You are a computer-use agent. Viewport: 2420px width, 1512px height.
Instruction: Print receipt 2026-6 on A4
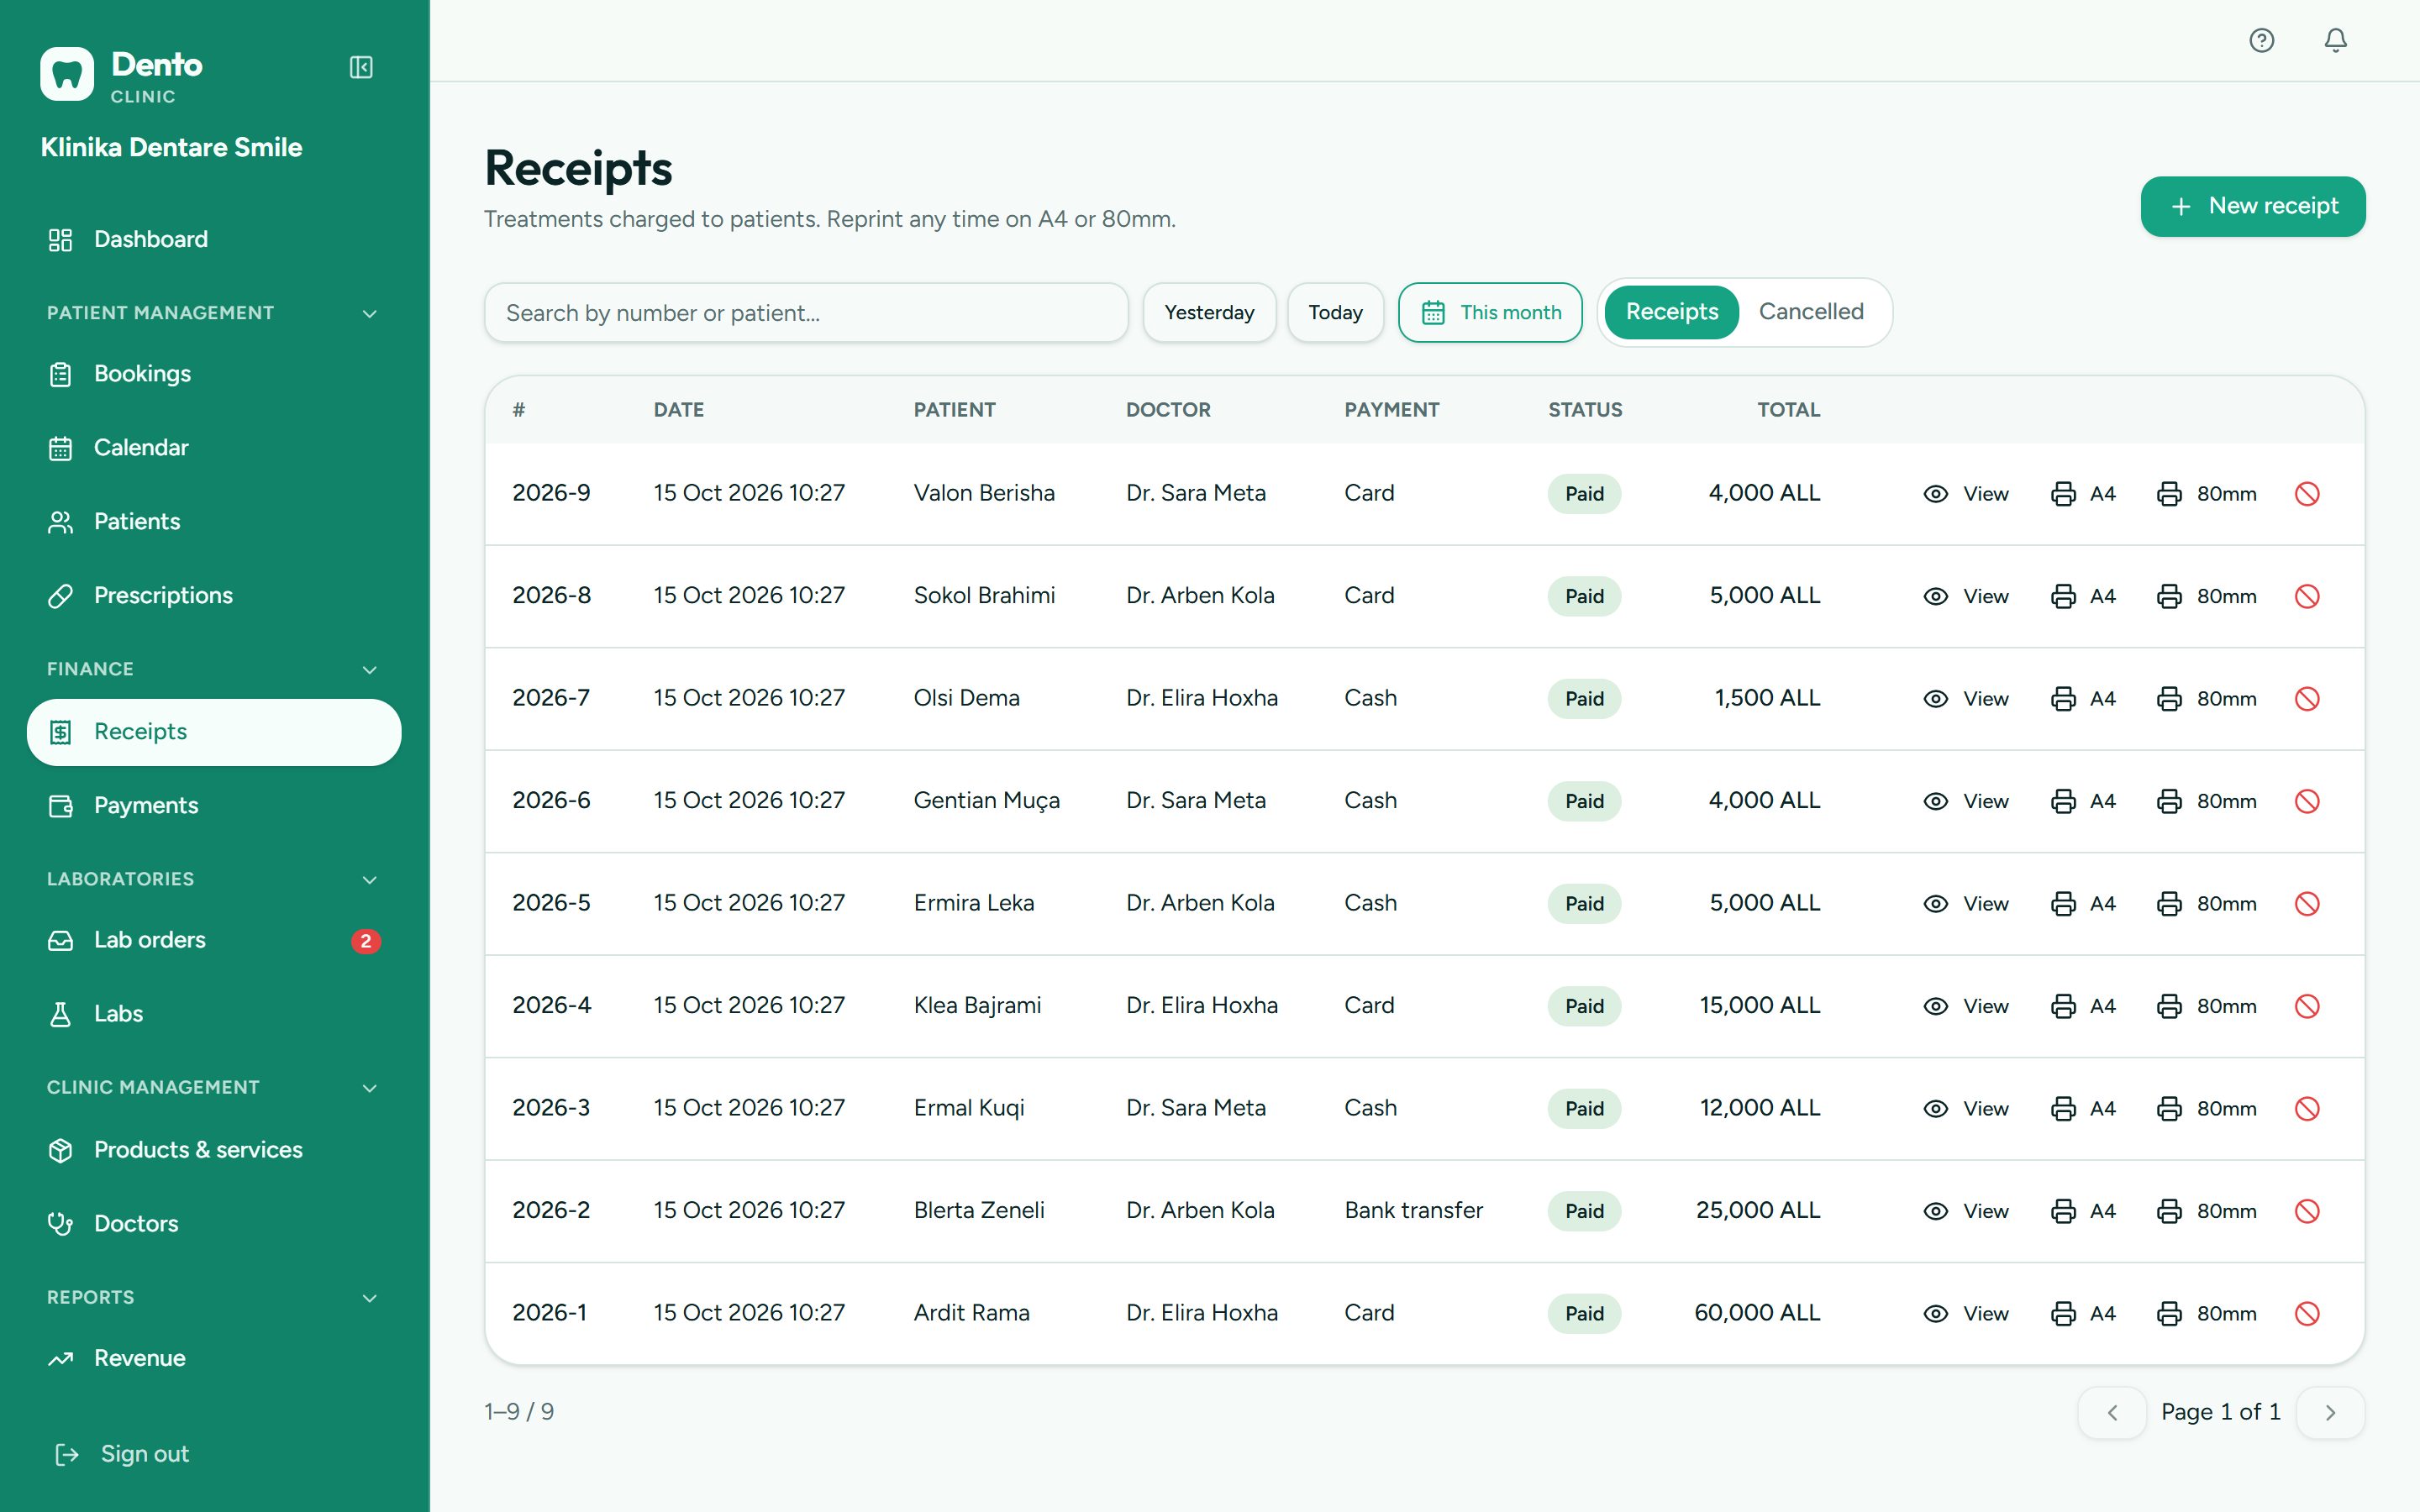(x=2083, y=801)
